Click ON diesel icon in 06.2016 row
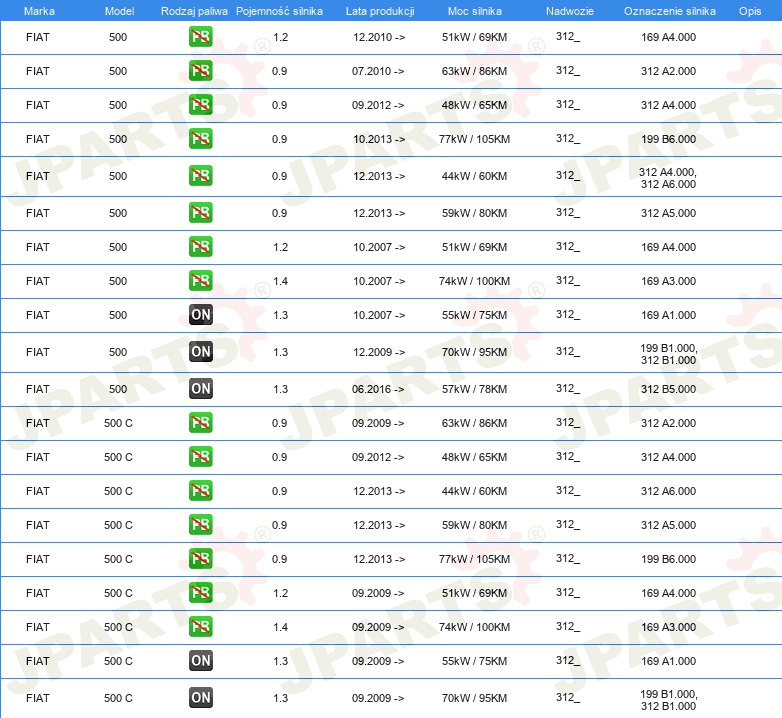782x718 pixels. 200,389
